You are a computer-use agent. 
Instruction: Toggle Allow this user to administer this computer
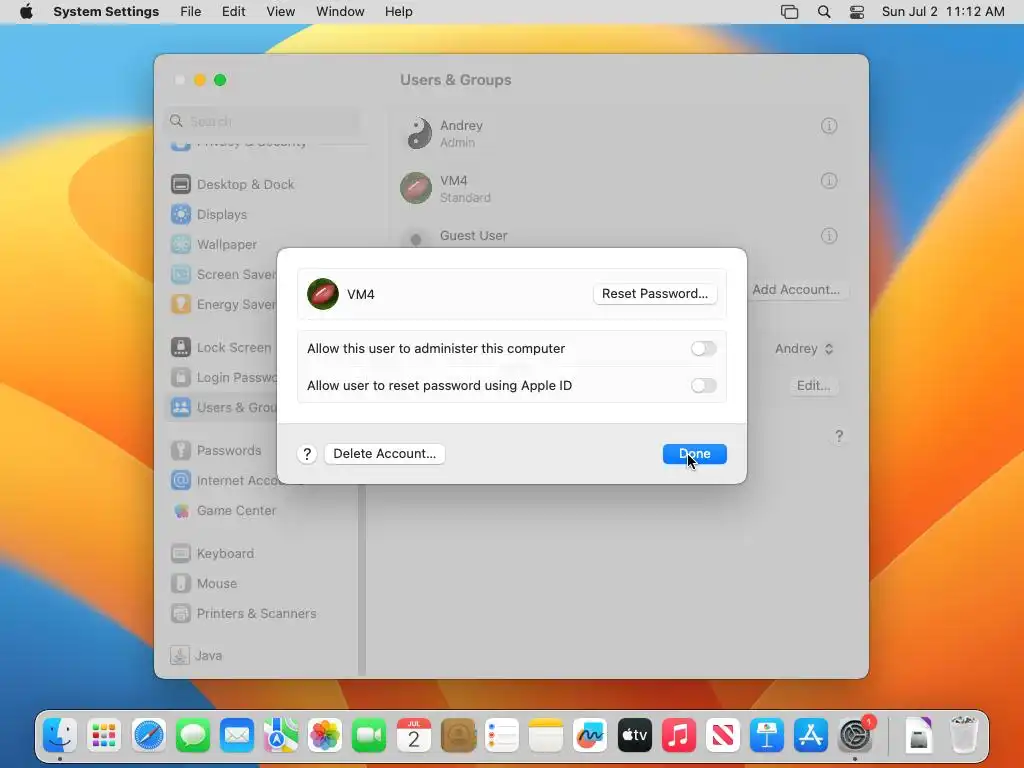click(703, 349)
